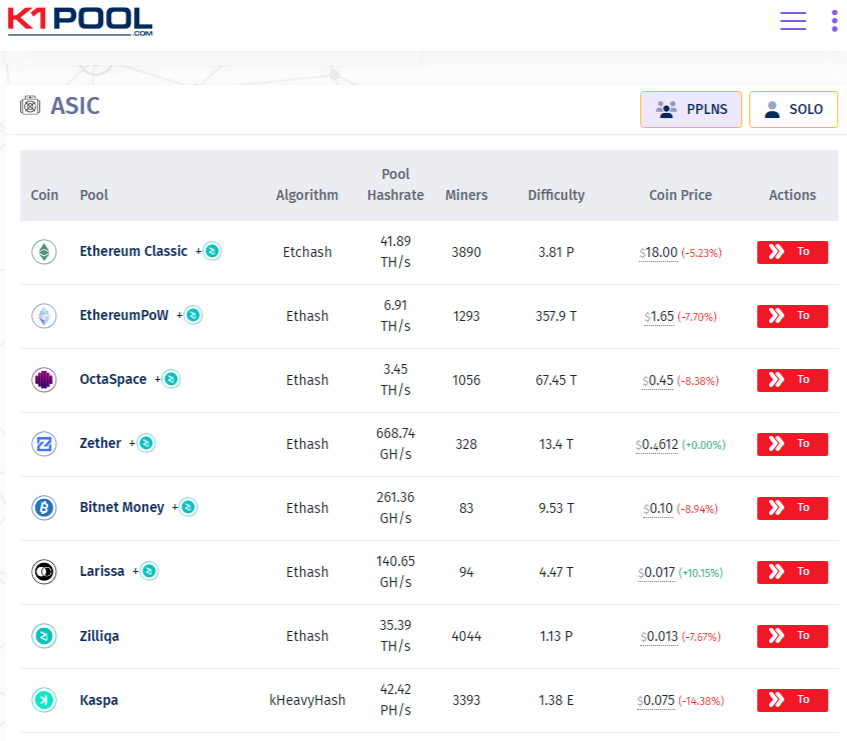Click Zilliqa dual-mining badge next to Bitnet Money

(x=188, y=507)
